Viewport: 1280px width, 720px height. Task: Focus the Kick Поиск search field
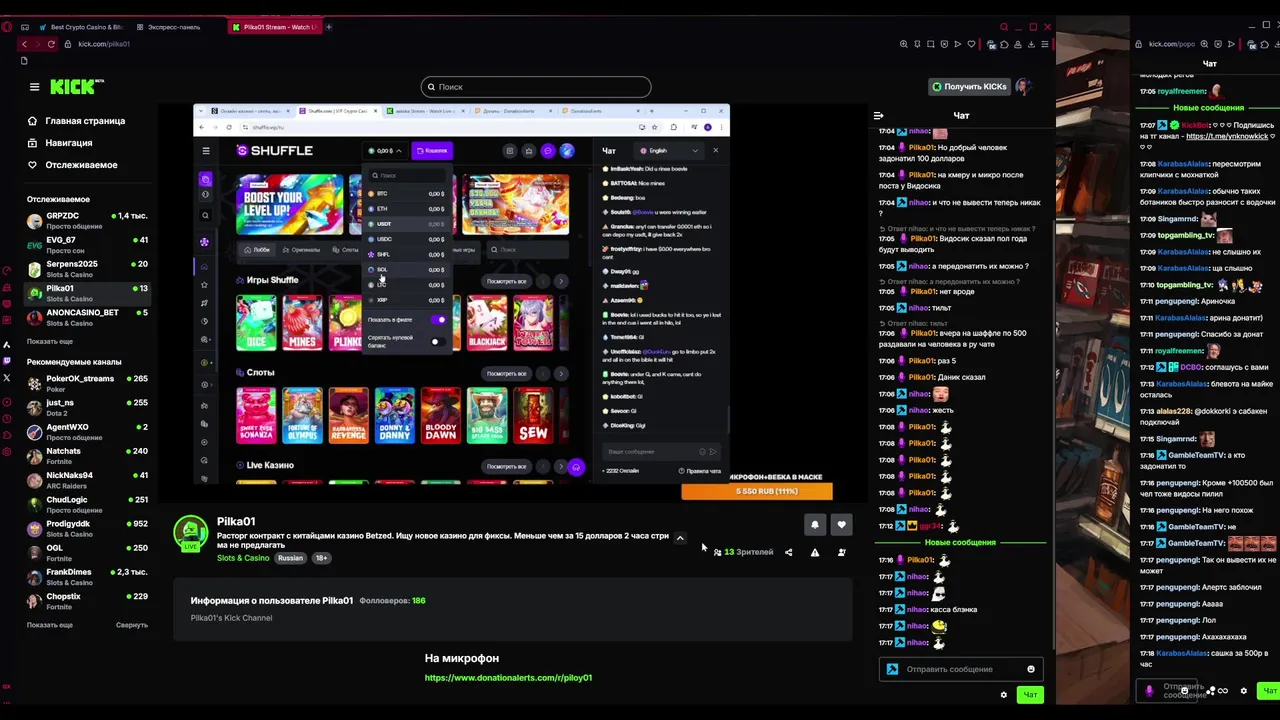pyautogui.click(x=536, y=87)
